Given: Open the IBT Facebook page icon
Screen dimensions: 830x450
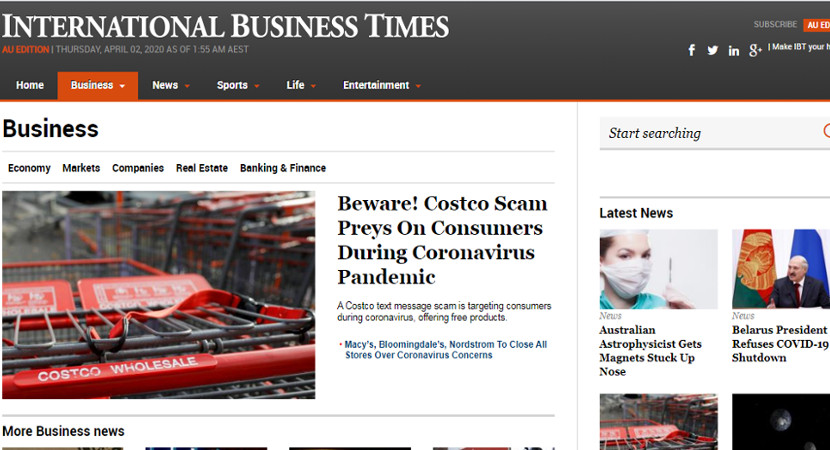Looking at the screenshot, I should coord(691,50).
